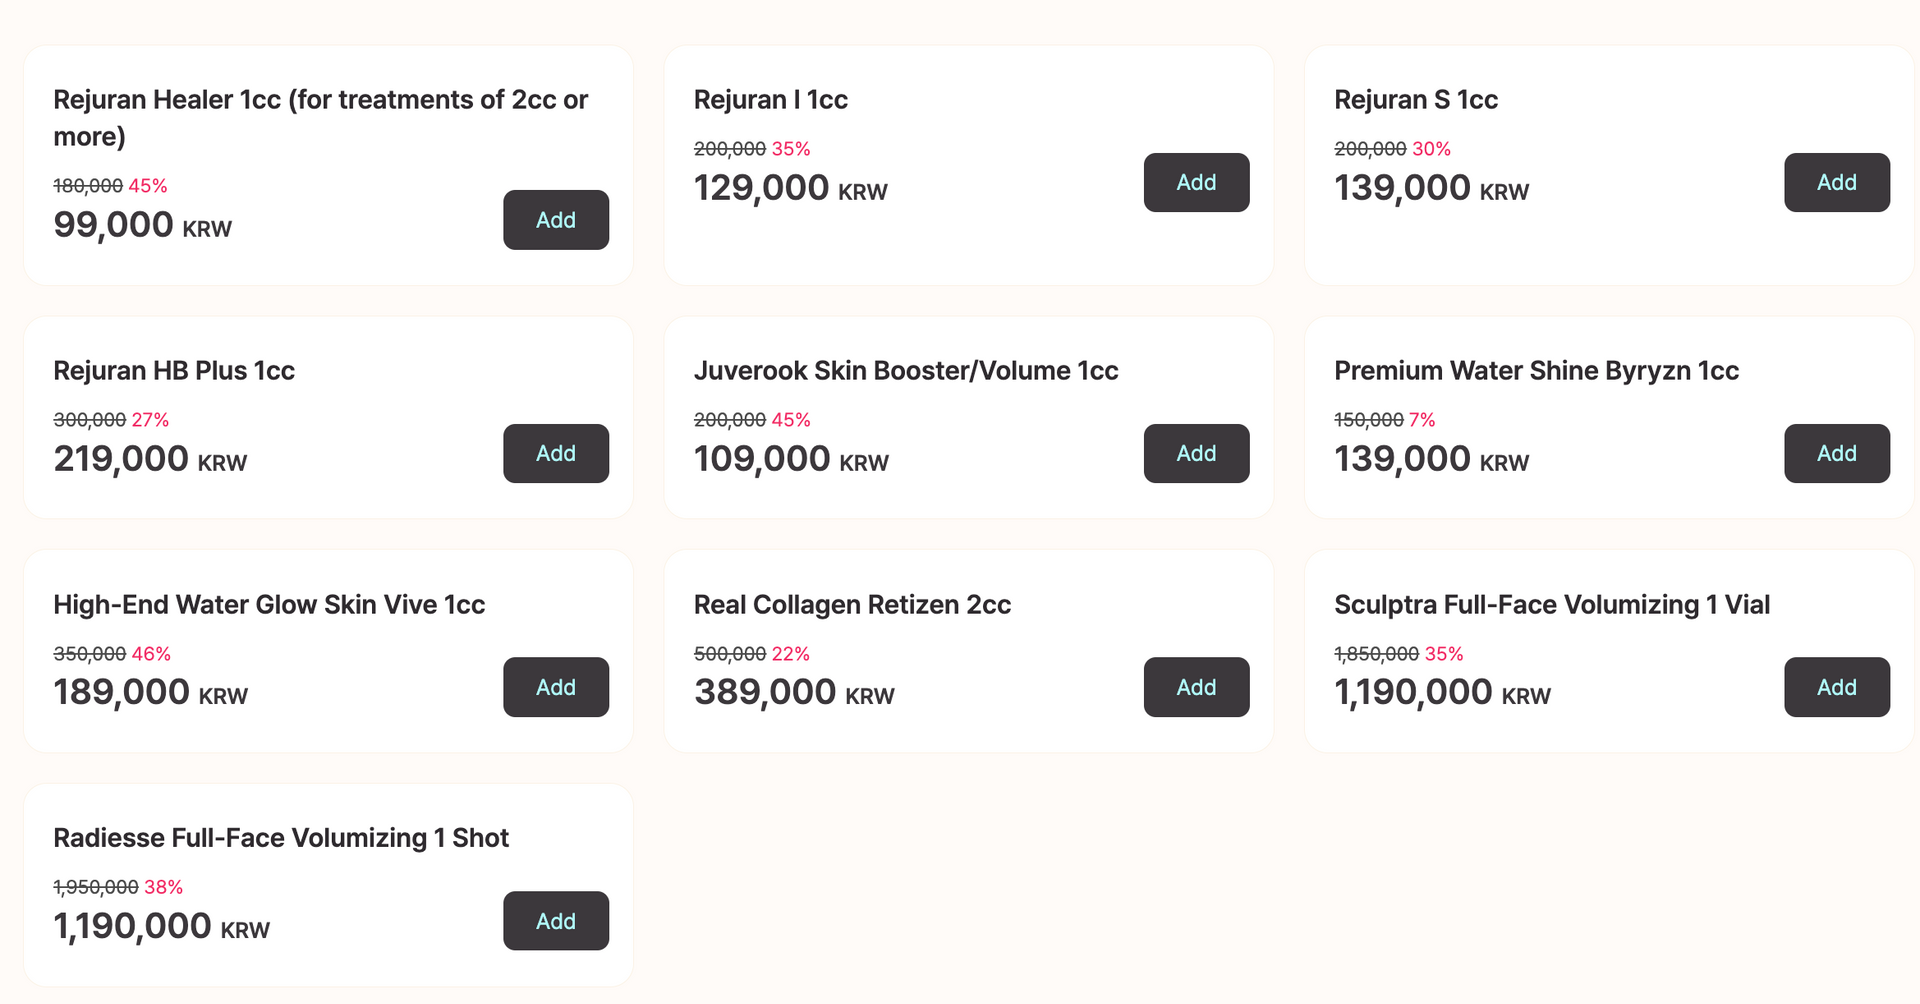Screen dimensions: 1920x1004
Task: Add Rejuran Healer 1cc to cart
Action: coord(555,220)
